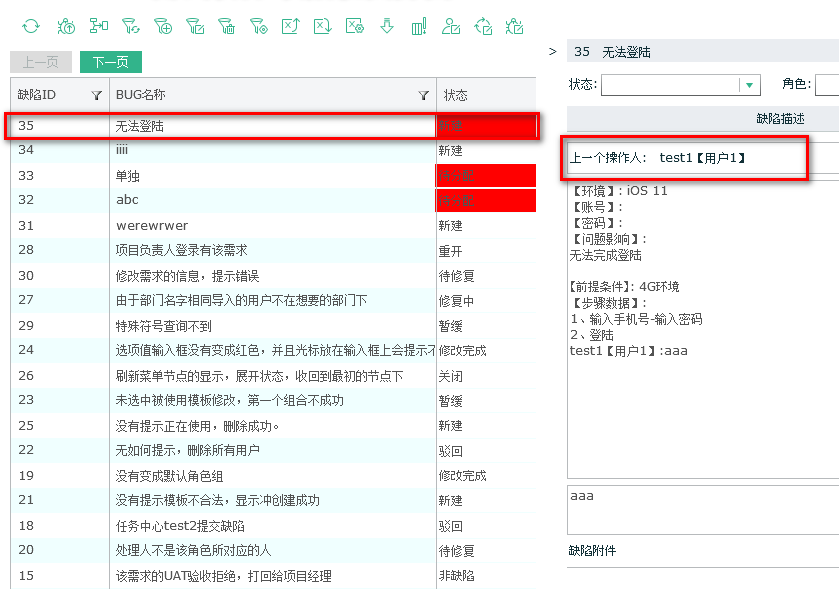
Task: Click the 驳回 status of bug 22
Action: point(451,451)
